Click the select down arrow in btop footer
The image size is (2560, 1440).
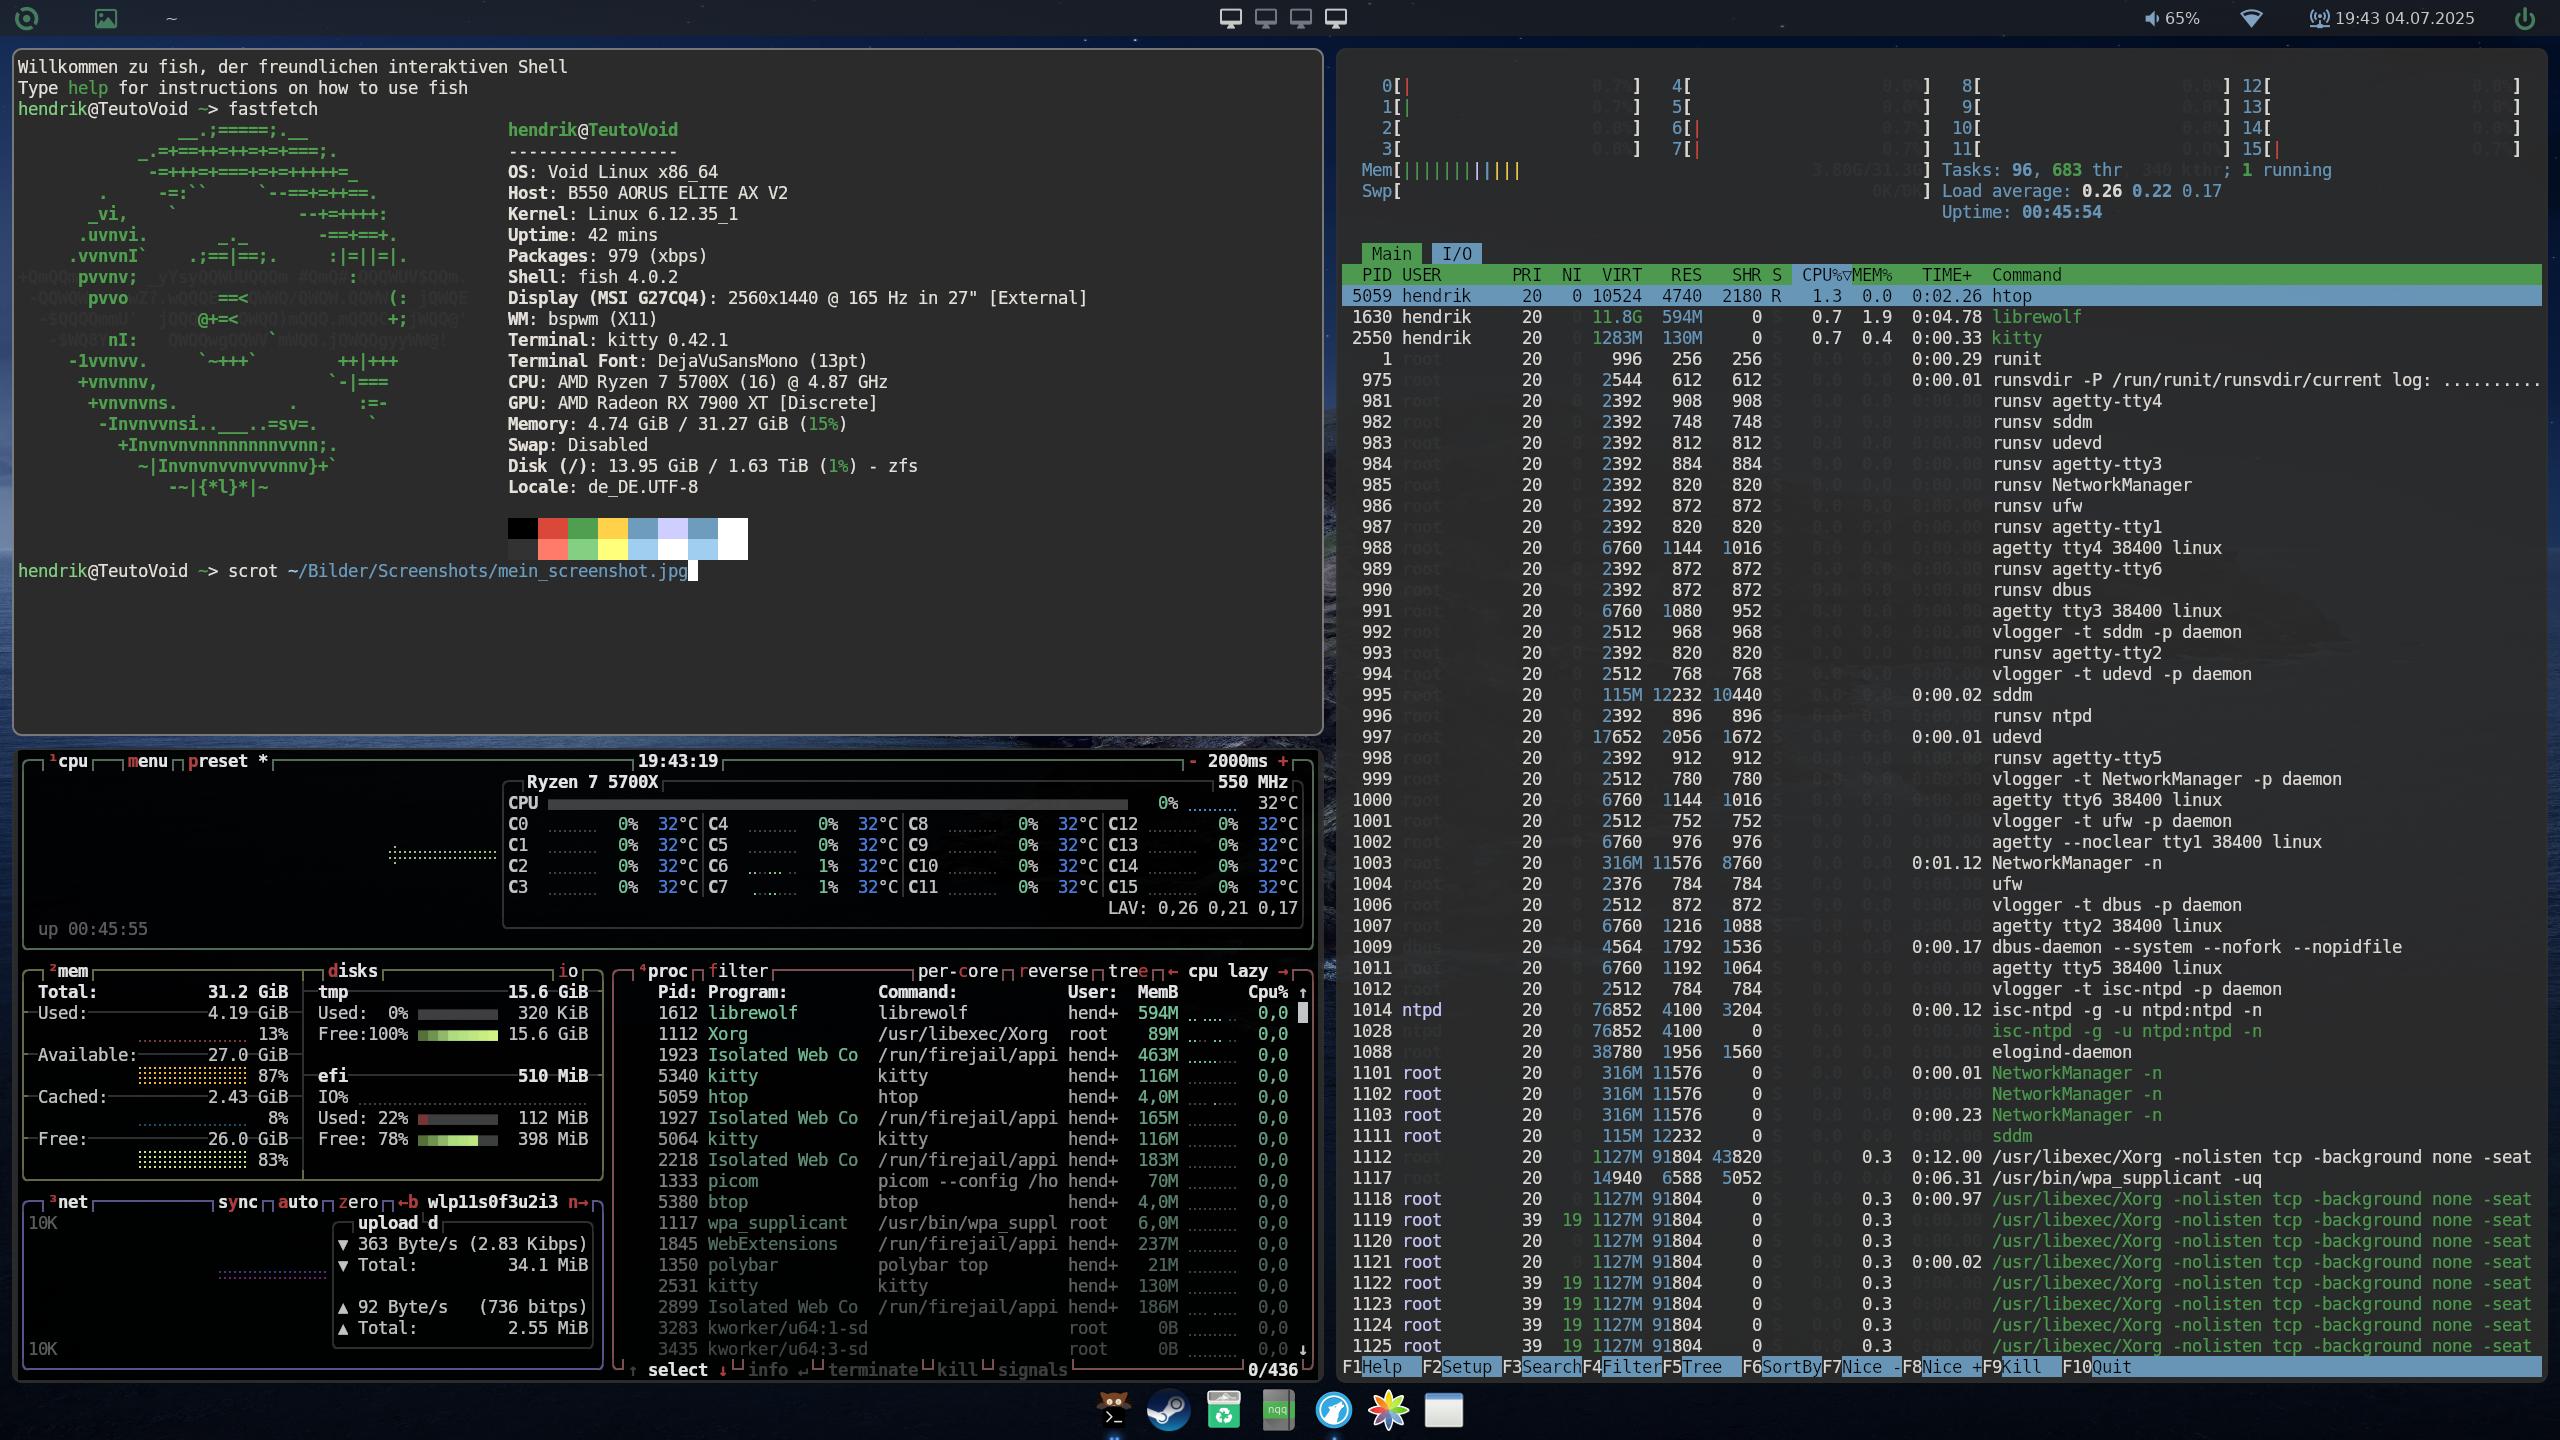723,1370
